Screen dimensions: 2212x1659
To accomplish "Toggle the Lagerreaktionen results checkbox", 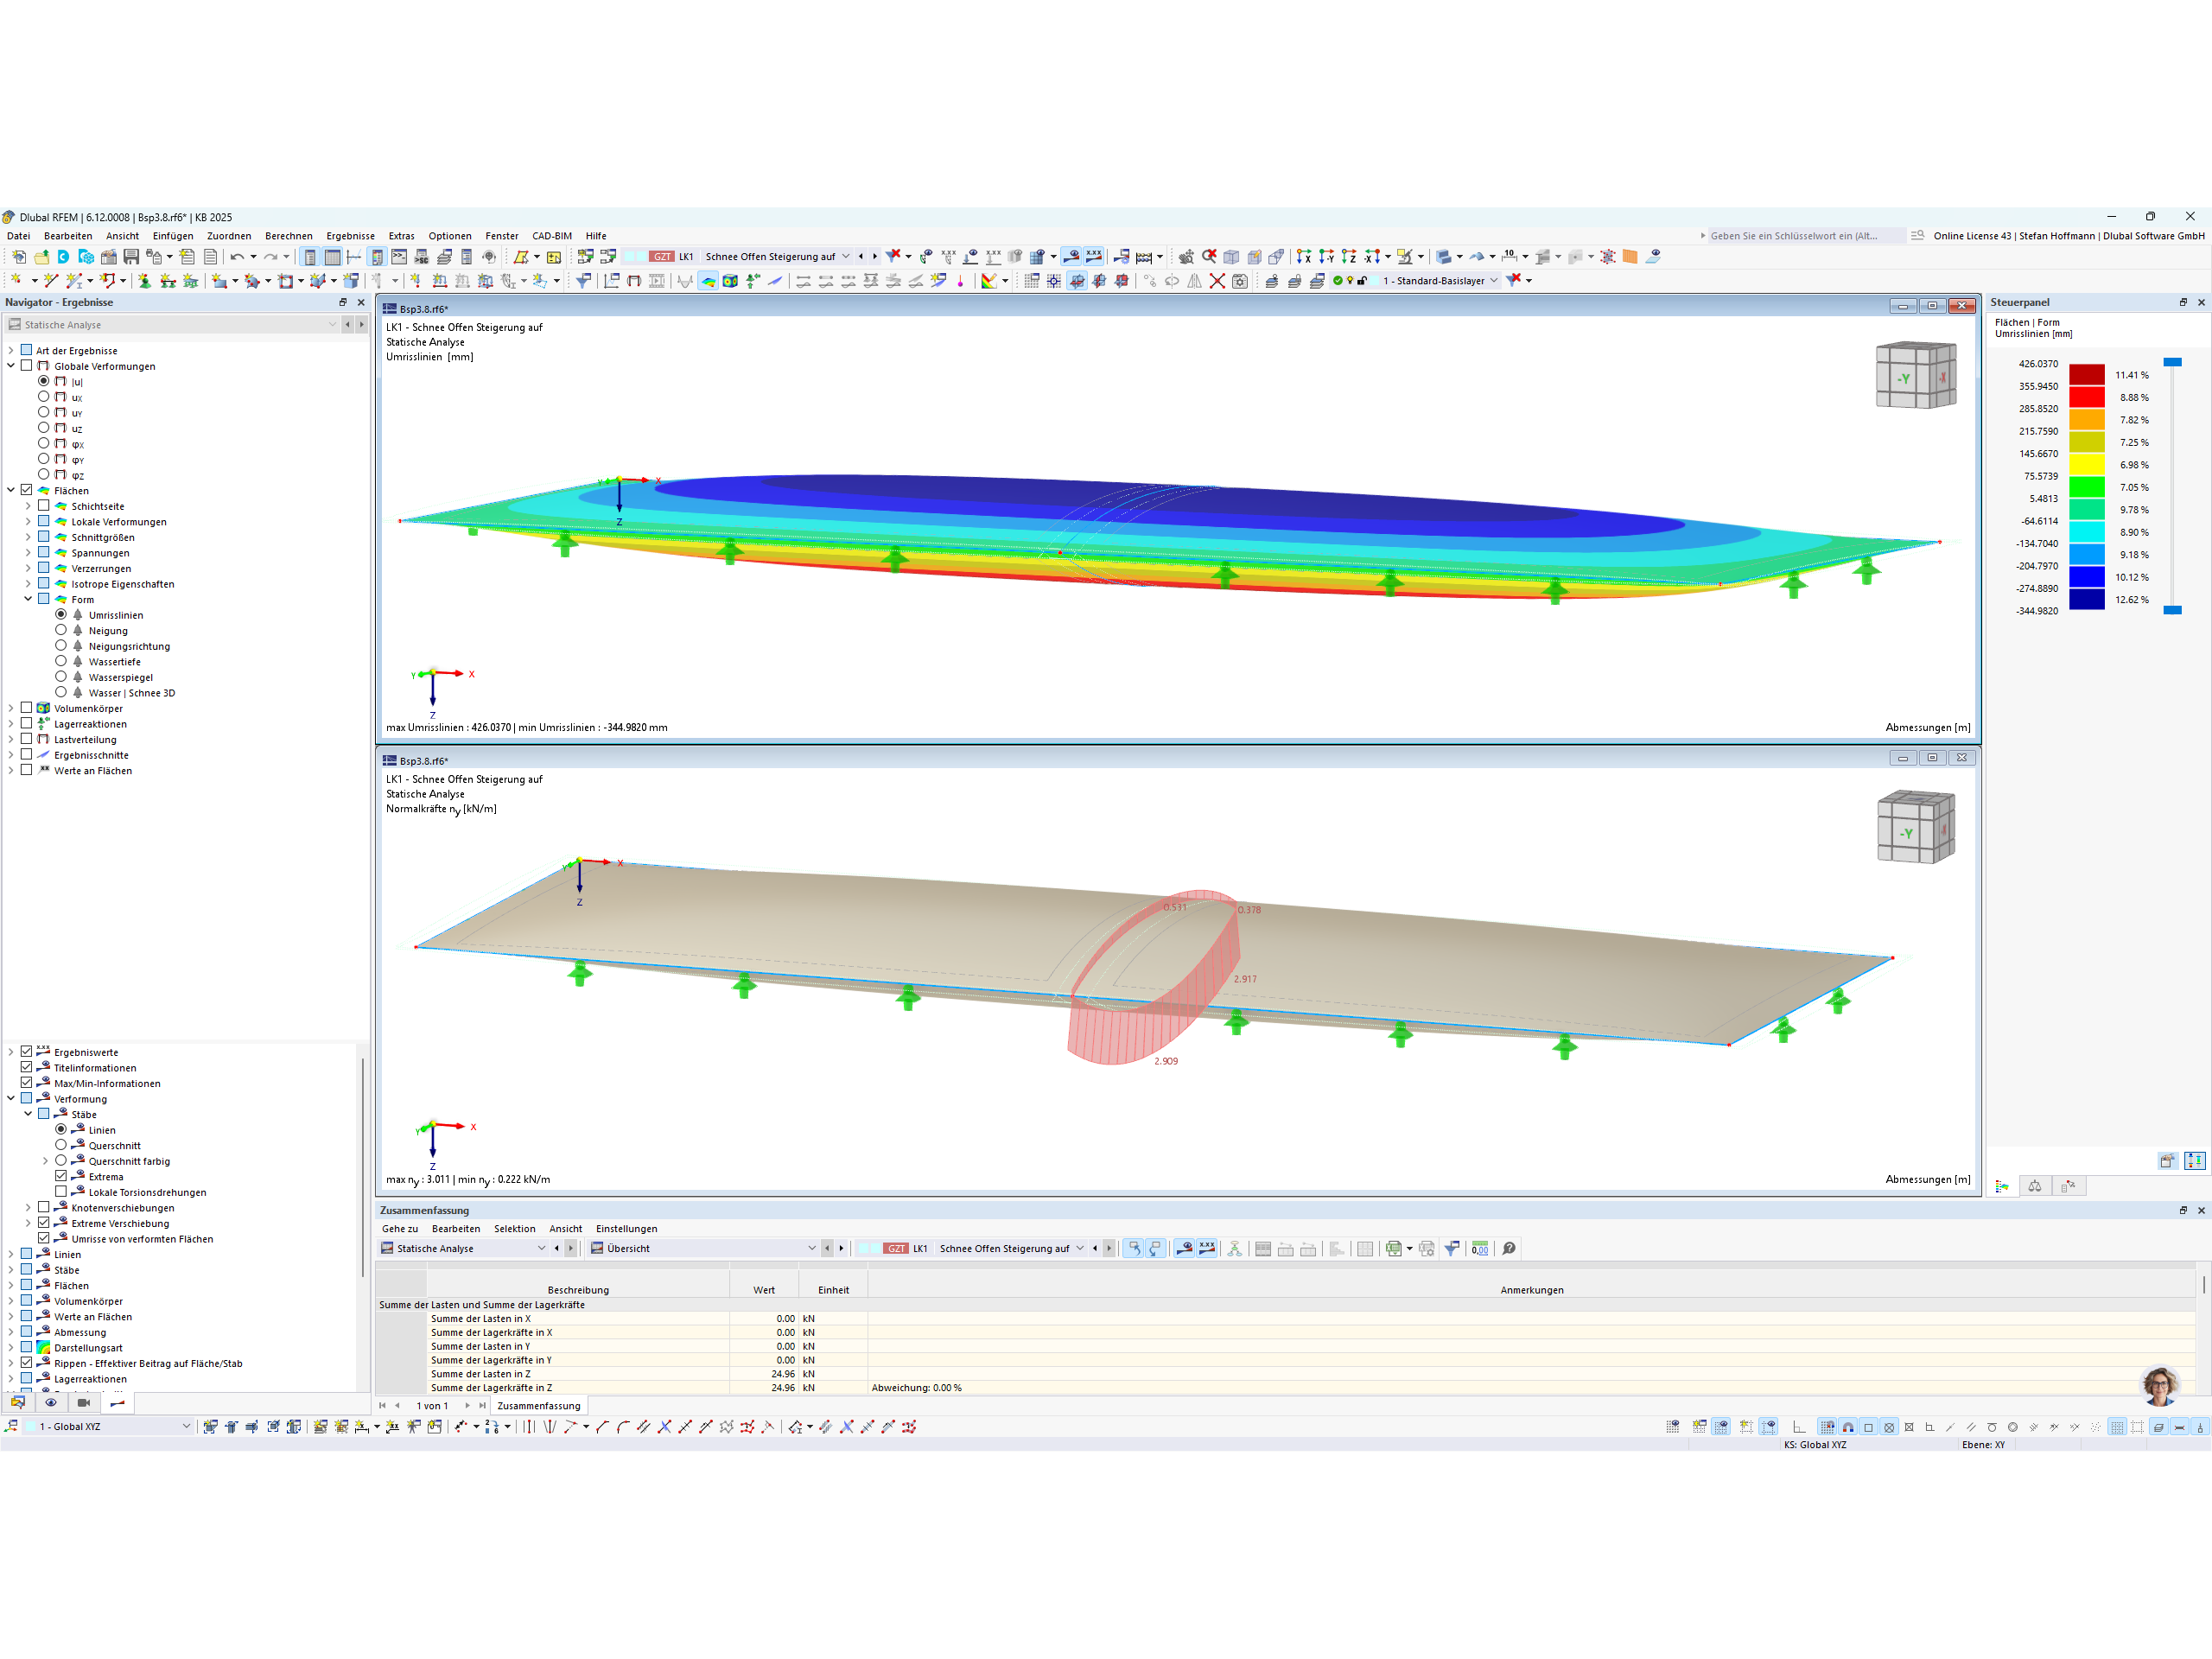I will [27, 723].
